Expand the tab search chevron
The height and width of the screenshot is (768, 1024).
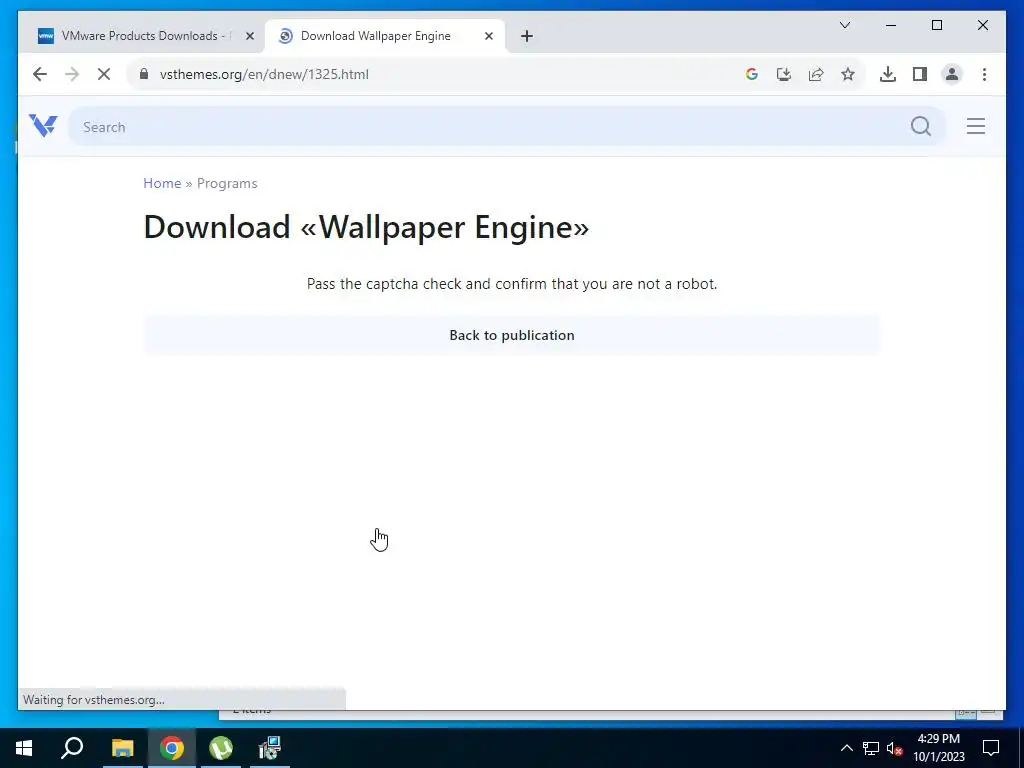coord(844,25)
